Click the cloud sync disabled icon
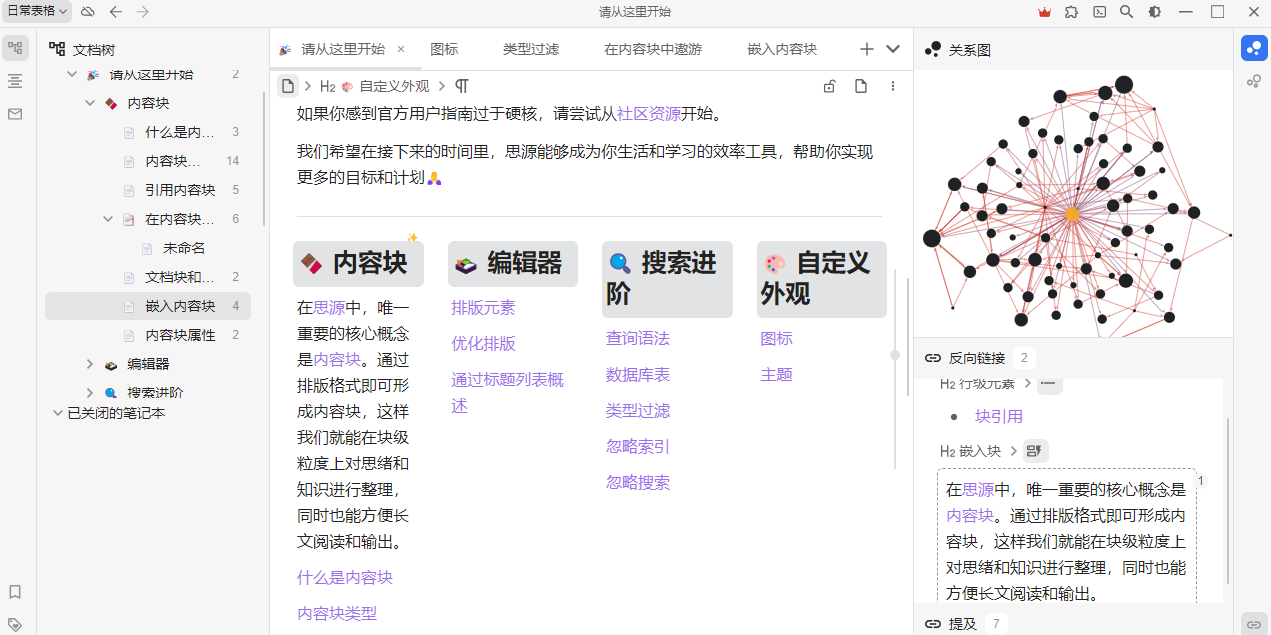The image size is (1271, 635). [x=88, y=12]
